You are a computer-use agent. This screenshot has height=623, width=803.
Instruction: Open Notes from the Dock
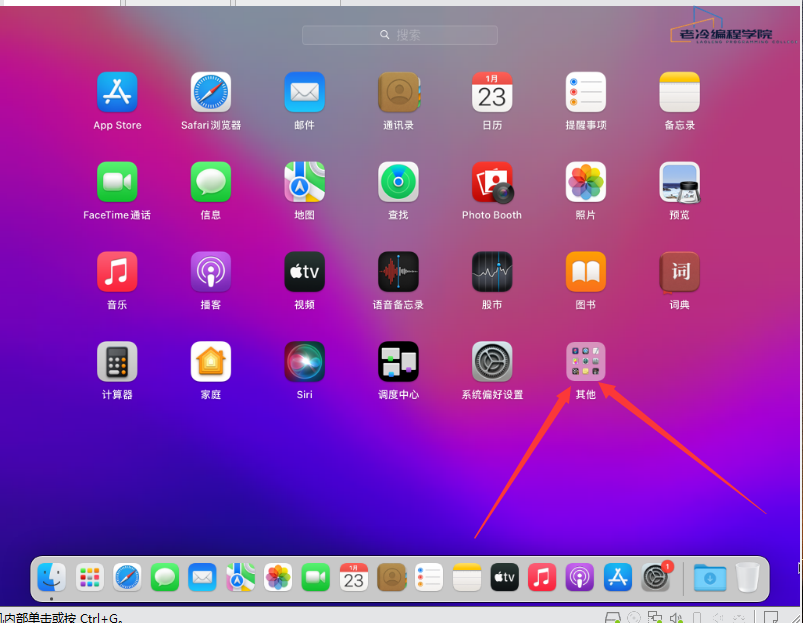coord(467,577)
